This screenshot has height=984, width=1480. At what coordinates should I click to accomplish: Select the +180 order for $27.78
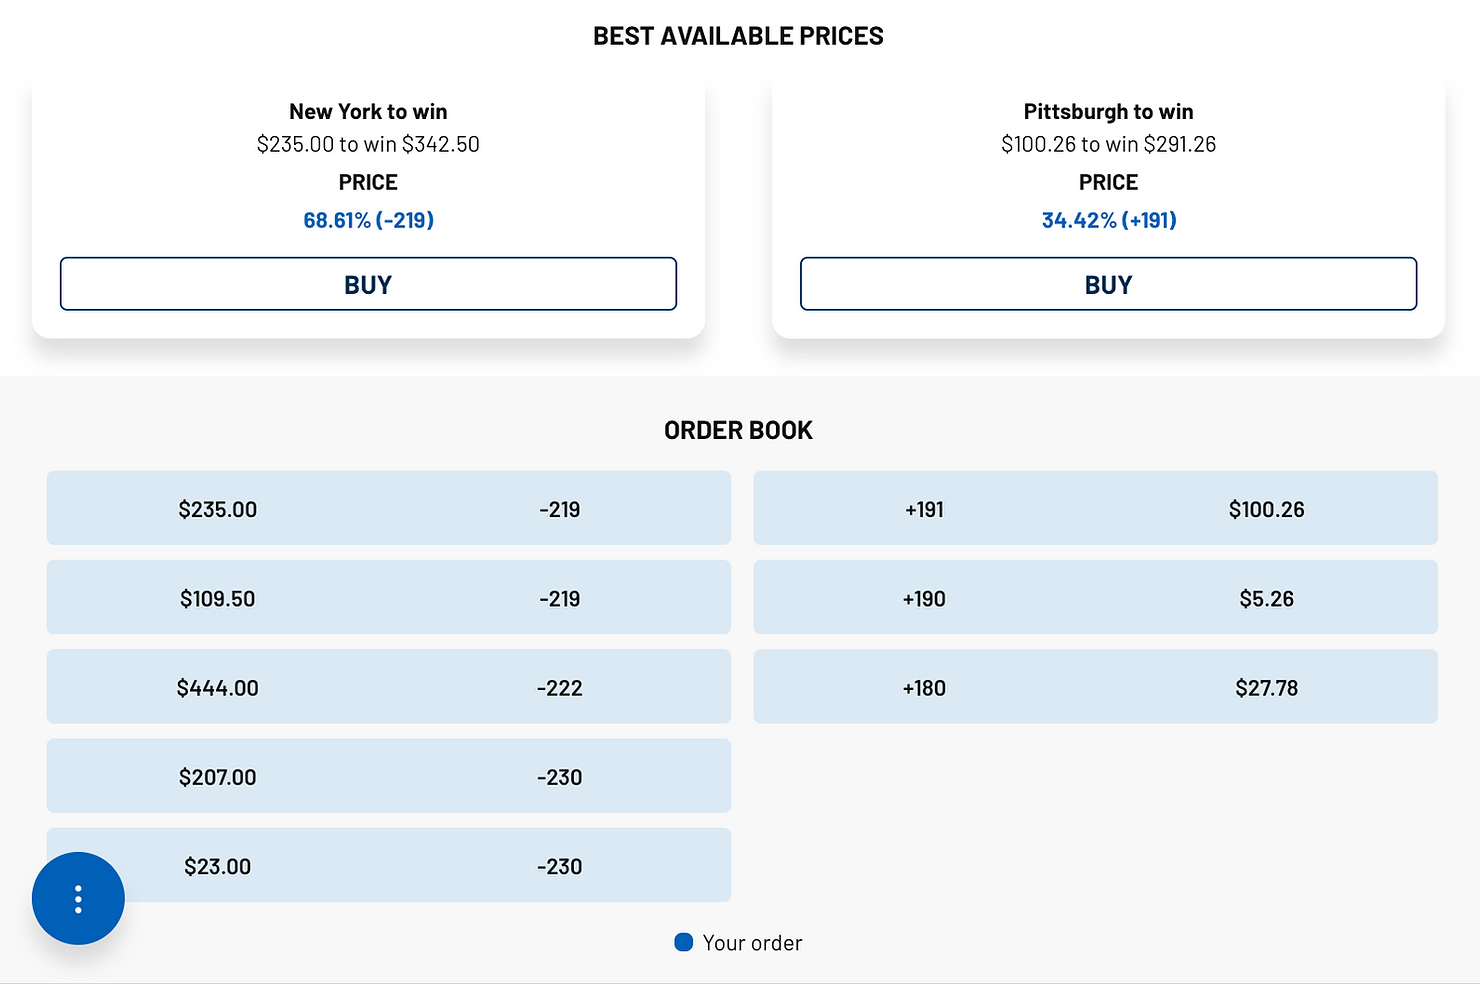point(1095,687)
